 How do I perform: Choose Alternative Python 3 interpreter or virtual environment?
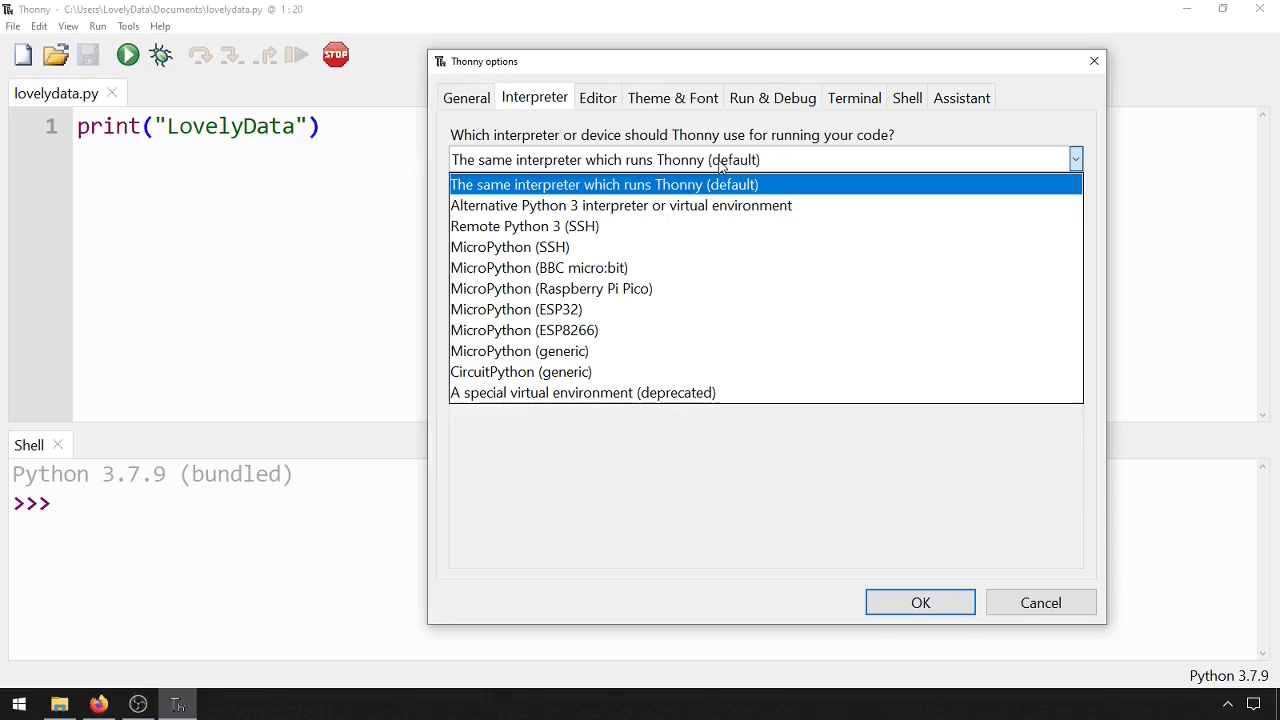766,205
